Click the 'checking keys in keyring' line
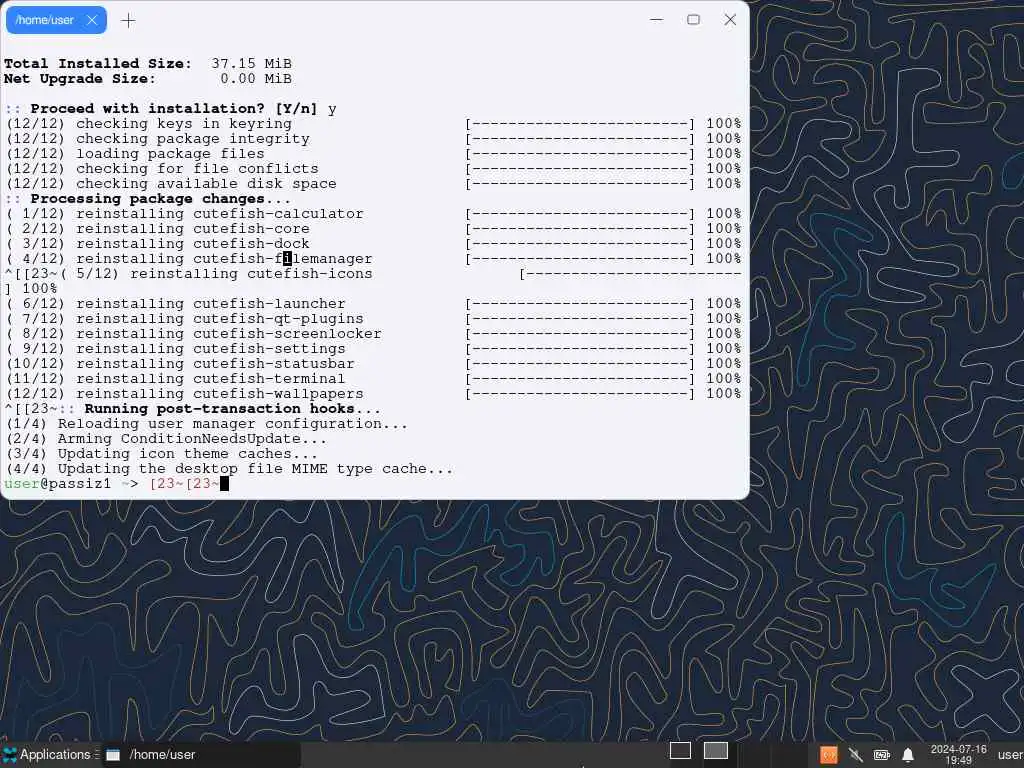This screenshot has width=1024, height=768. pos(373,123)
